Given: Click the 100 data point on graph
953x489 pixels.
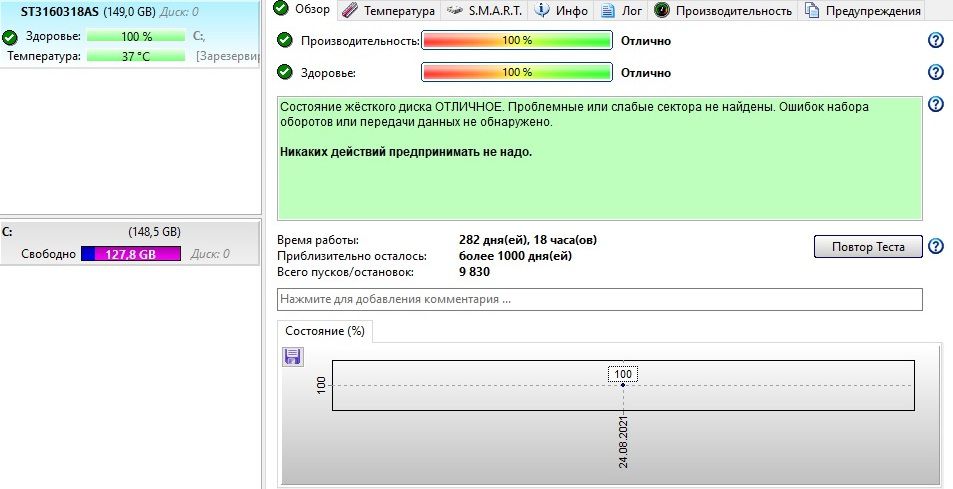Looking at the screenshot, I should tap(623, 385).
